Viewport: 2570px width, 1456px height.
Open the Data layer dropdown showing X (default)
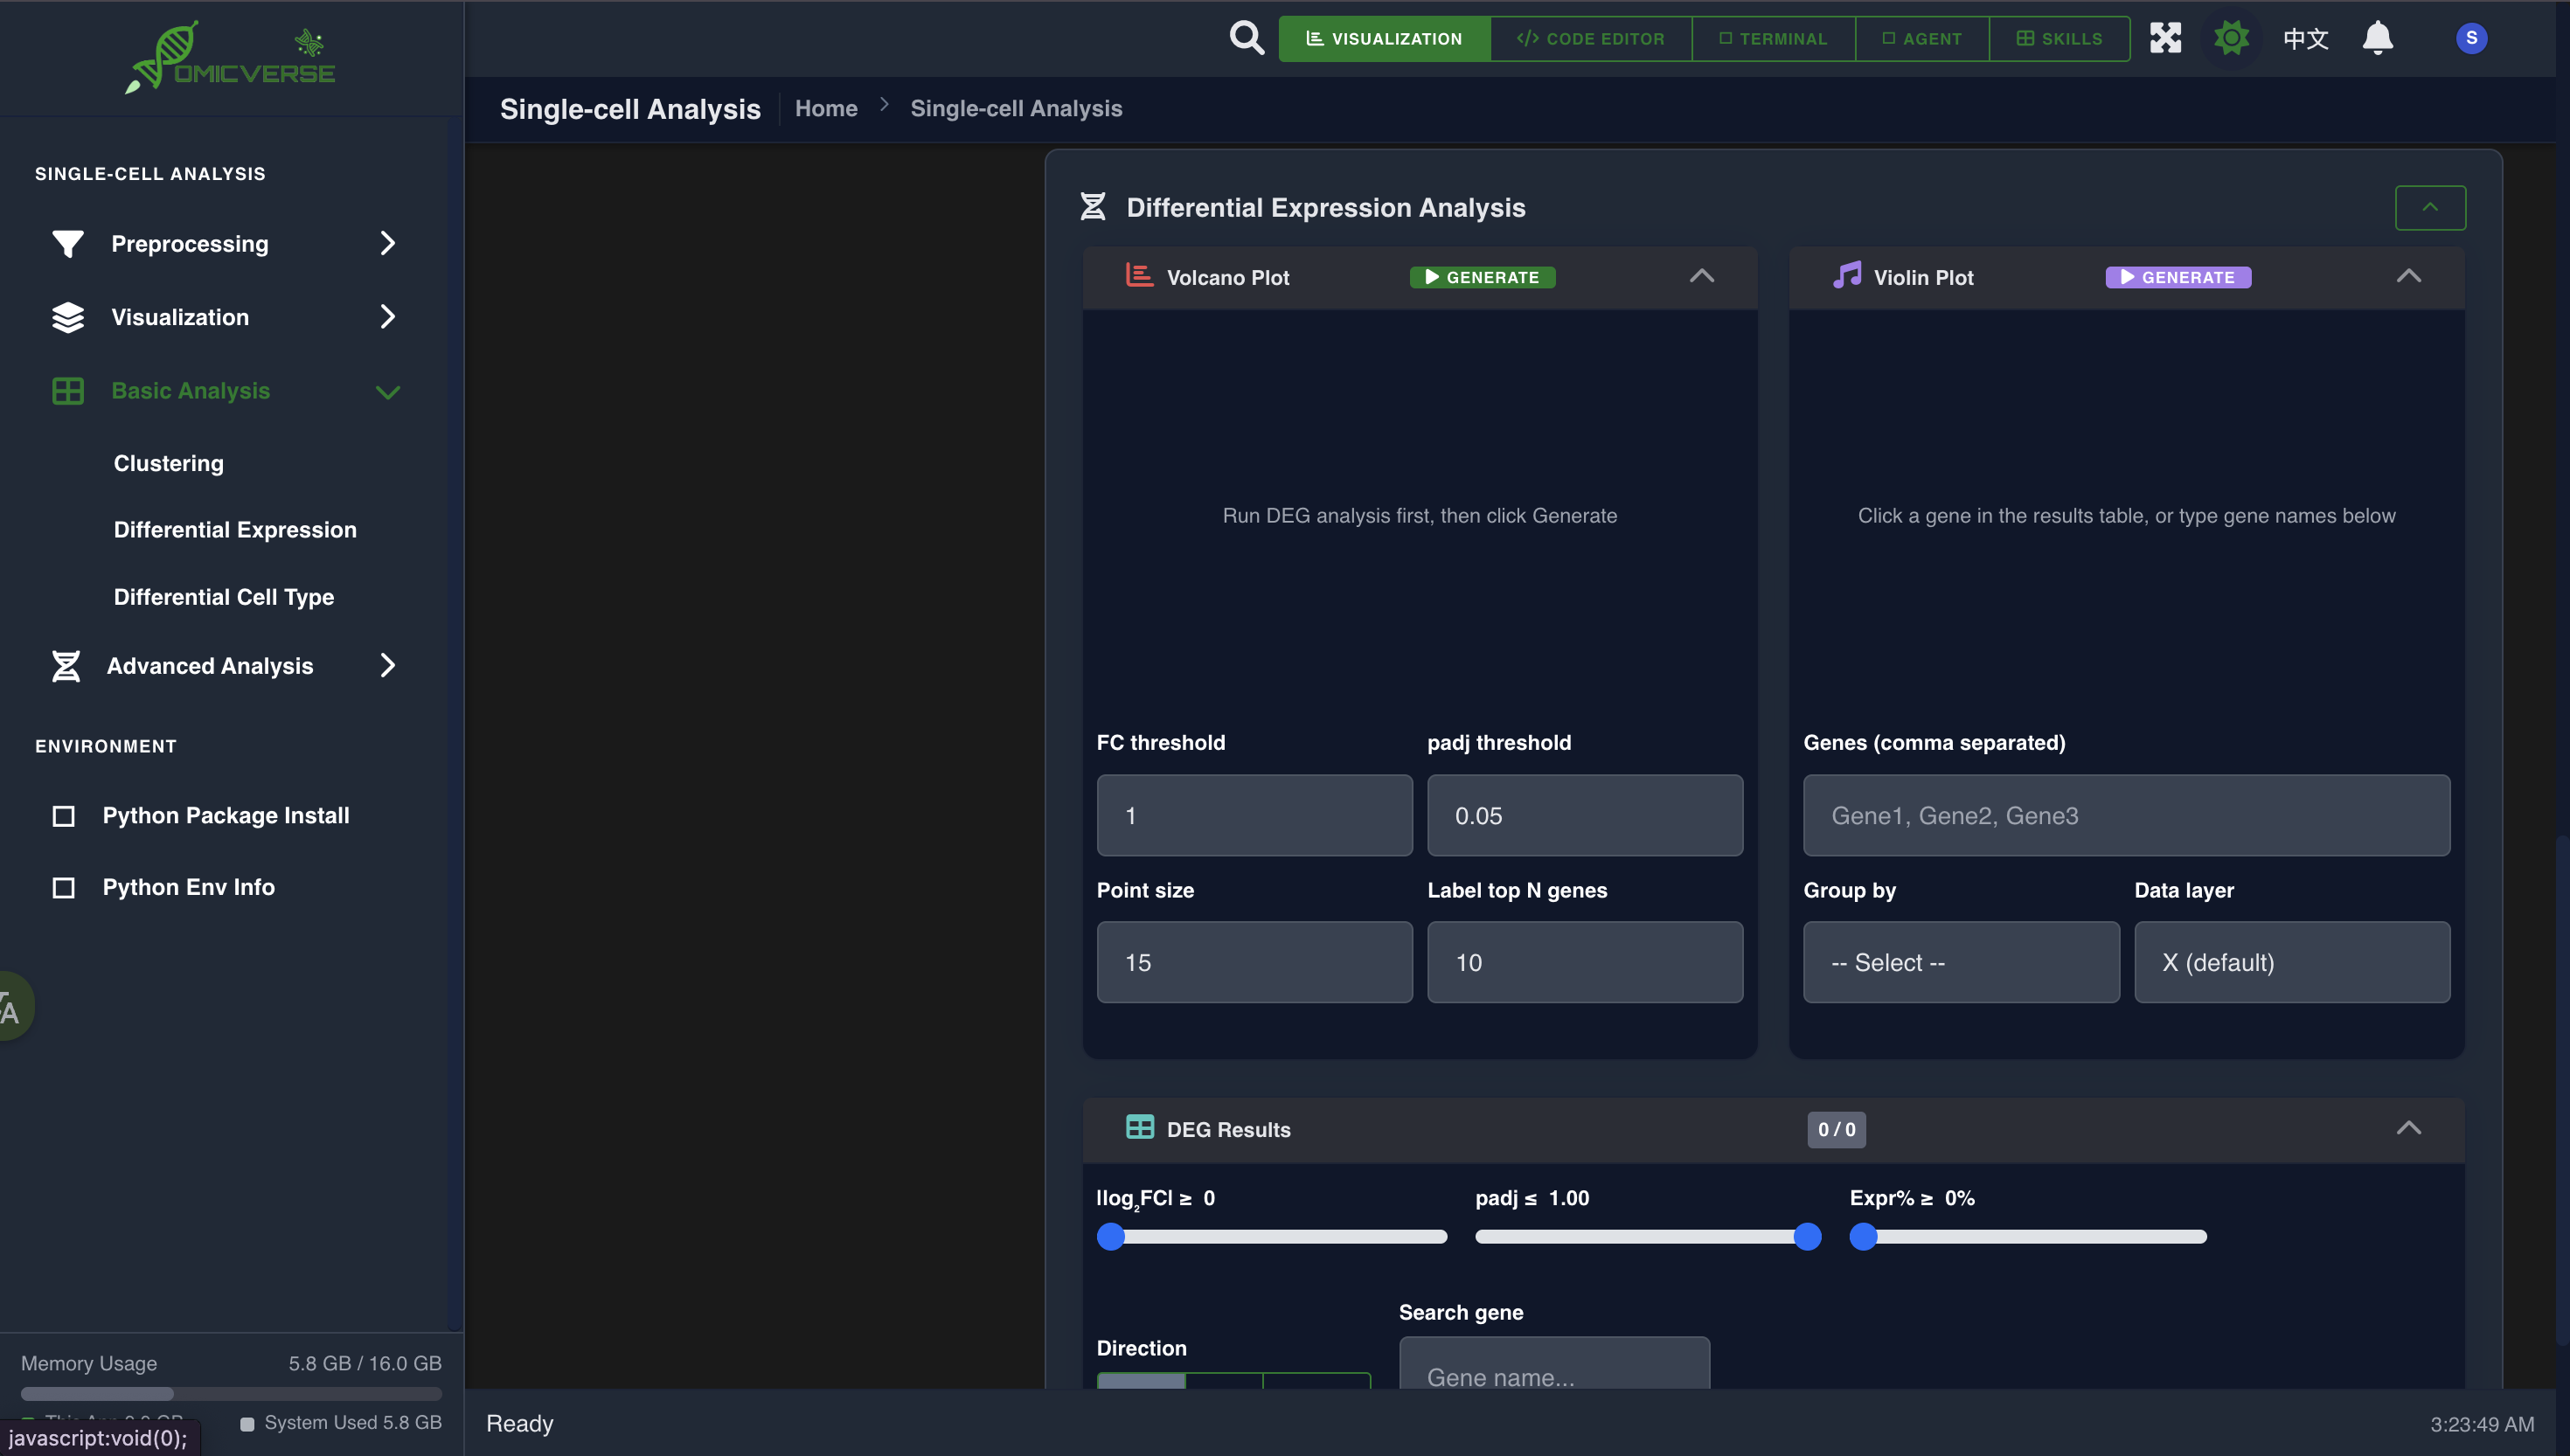pos(2292,961)
